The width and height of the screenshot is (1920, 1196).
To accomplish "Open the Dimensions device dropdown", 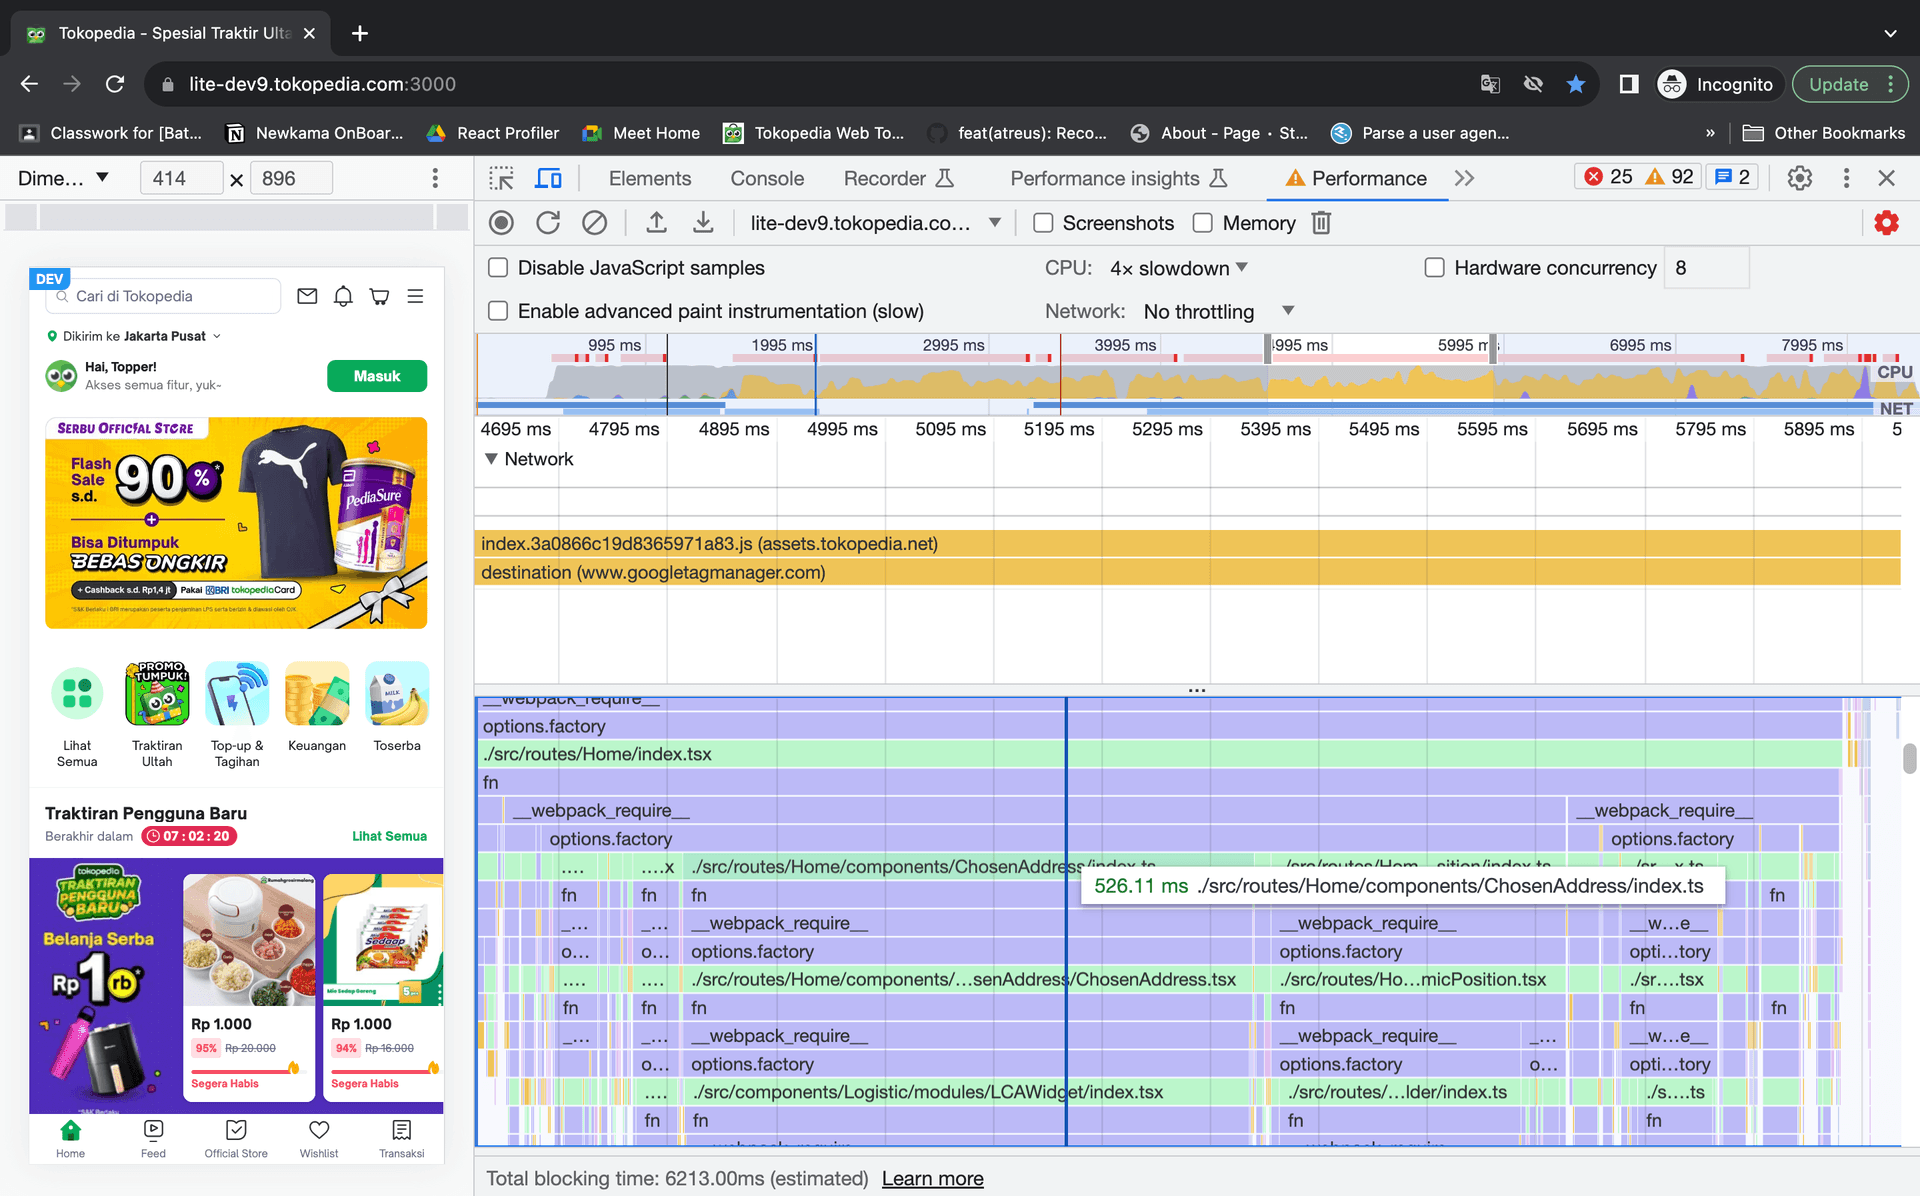I will pos(63,178).
